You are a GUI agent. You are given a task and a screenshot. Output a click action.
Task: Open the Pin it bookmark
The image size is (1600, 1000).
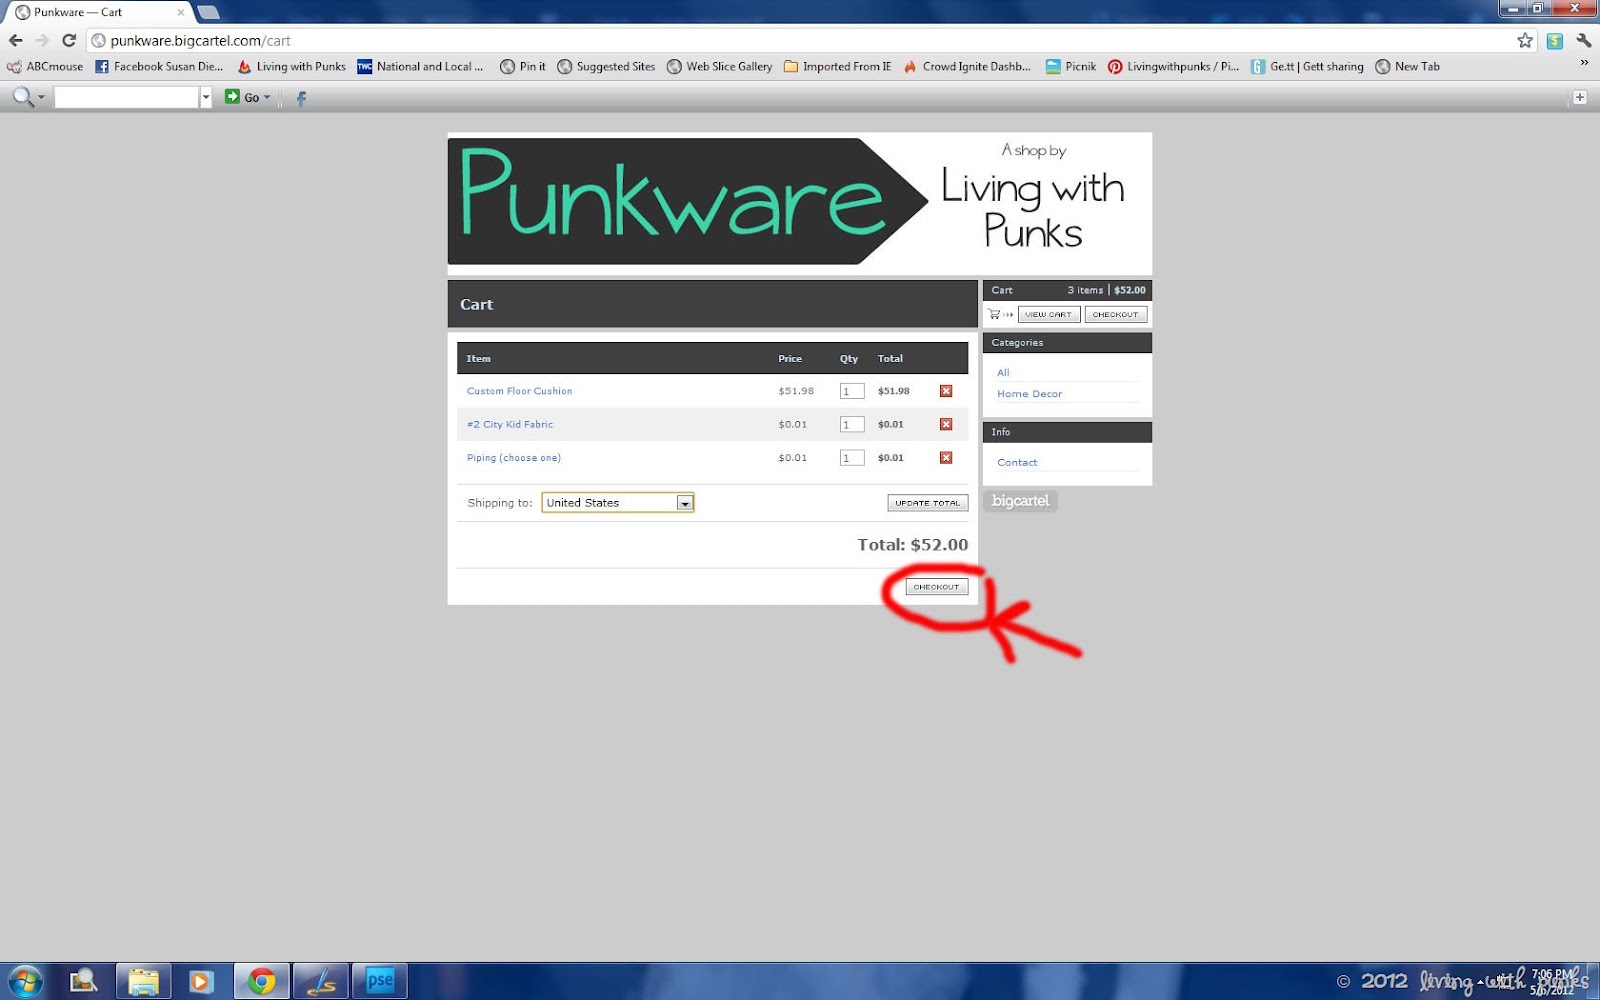(523, 66)
